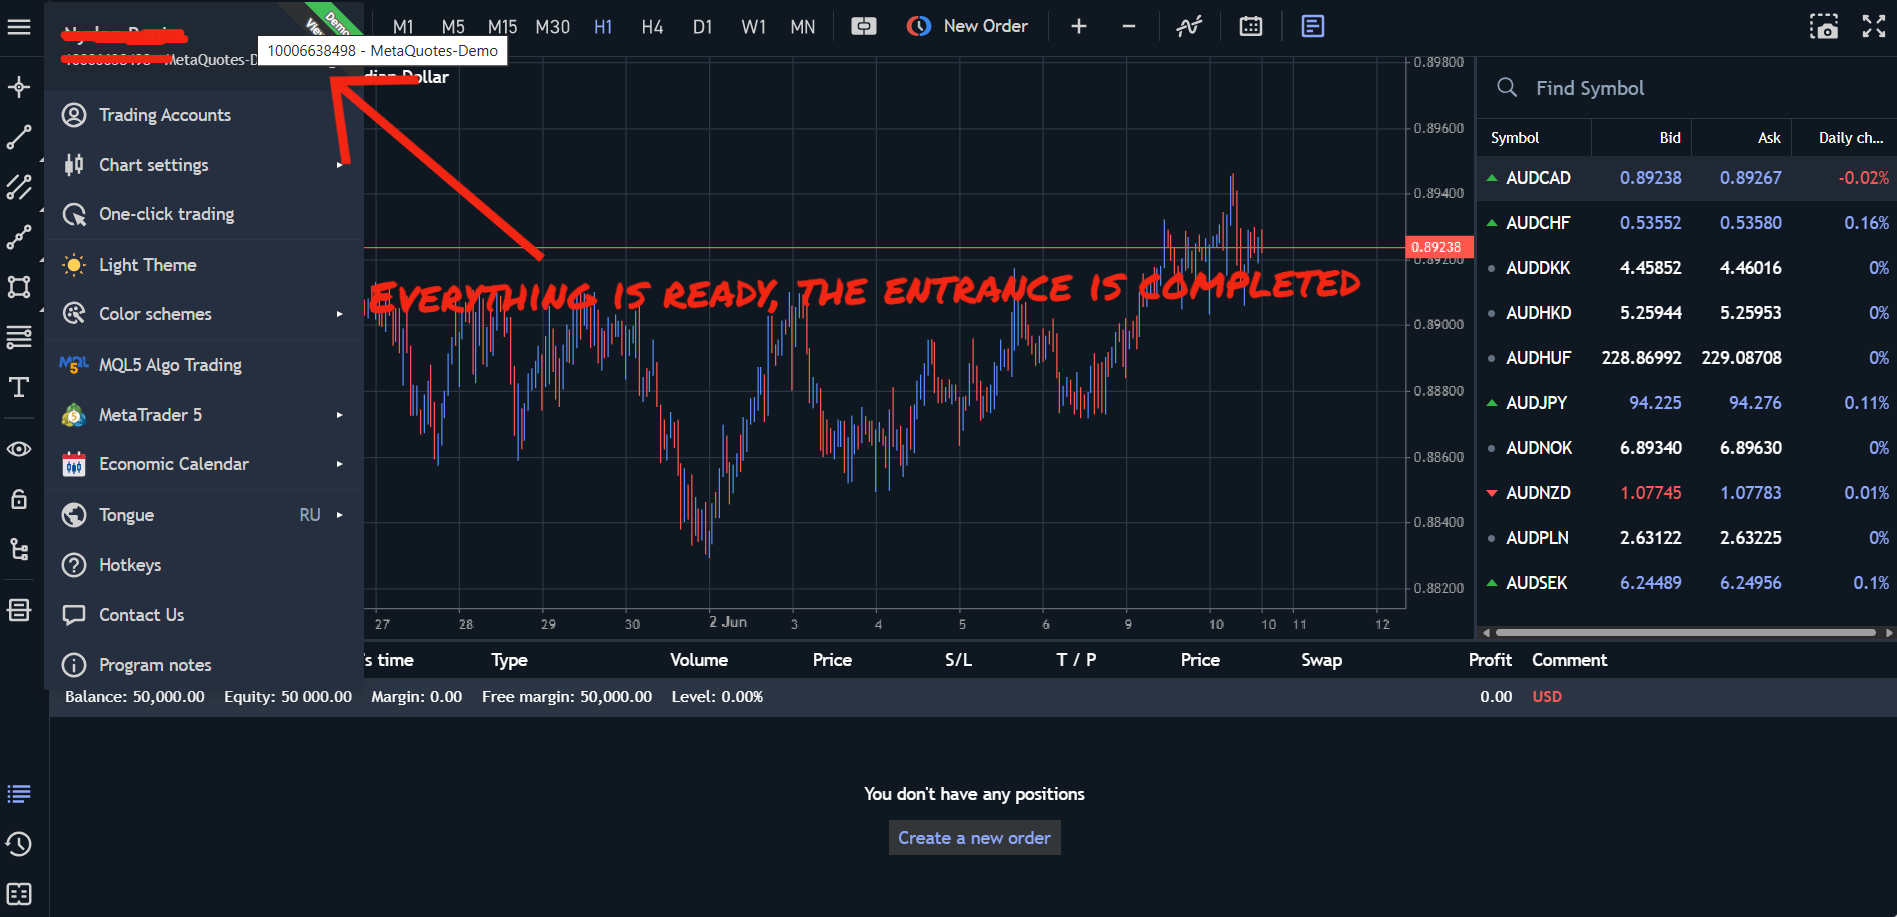
Task: Click the New Order button
Action: 967,27
